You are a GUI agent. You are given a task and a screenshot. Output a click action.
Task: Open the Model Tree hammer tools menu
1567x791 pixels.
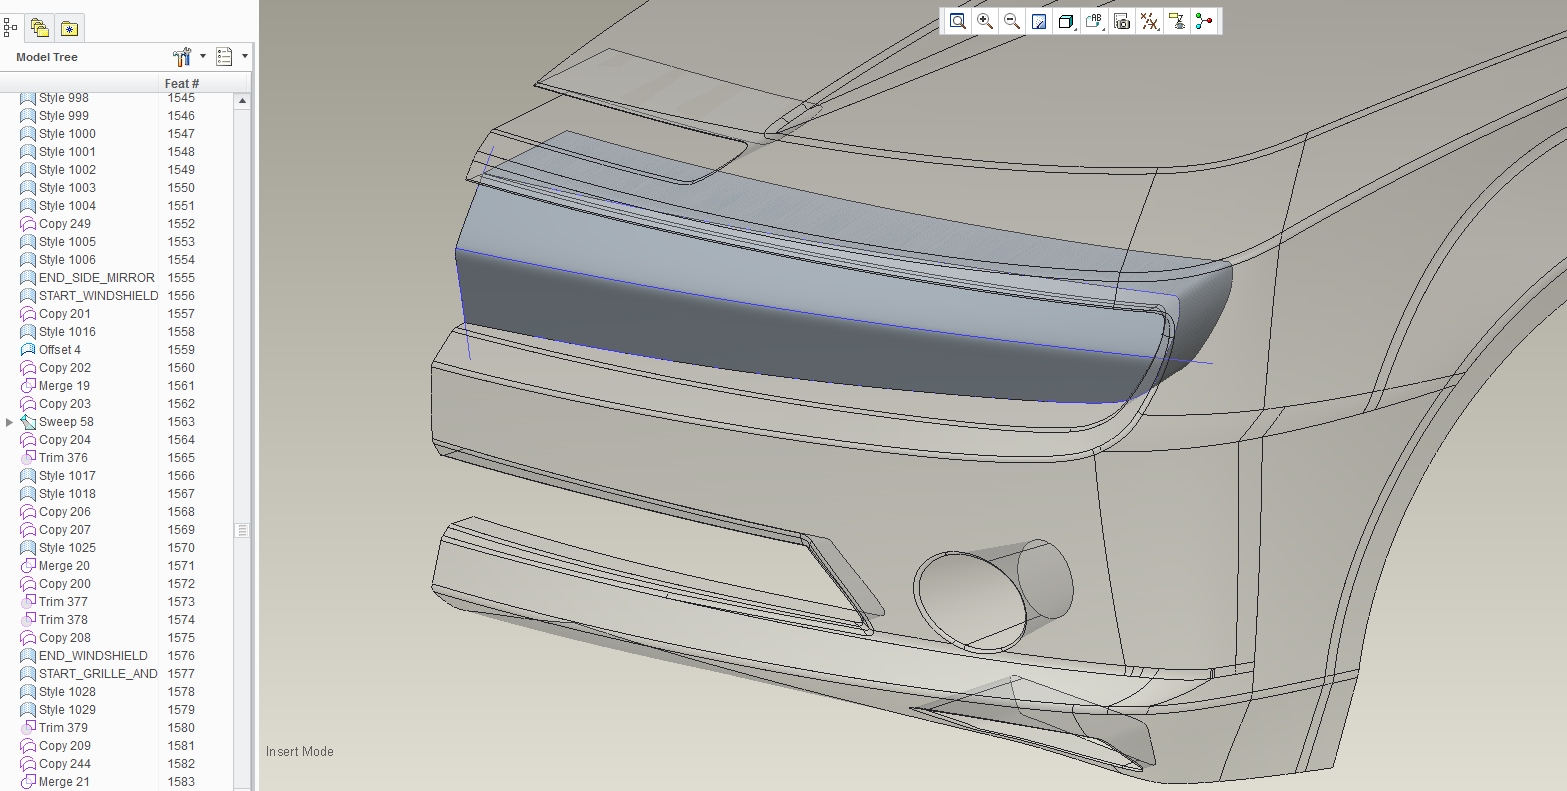188,57
